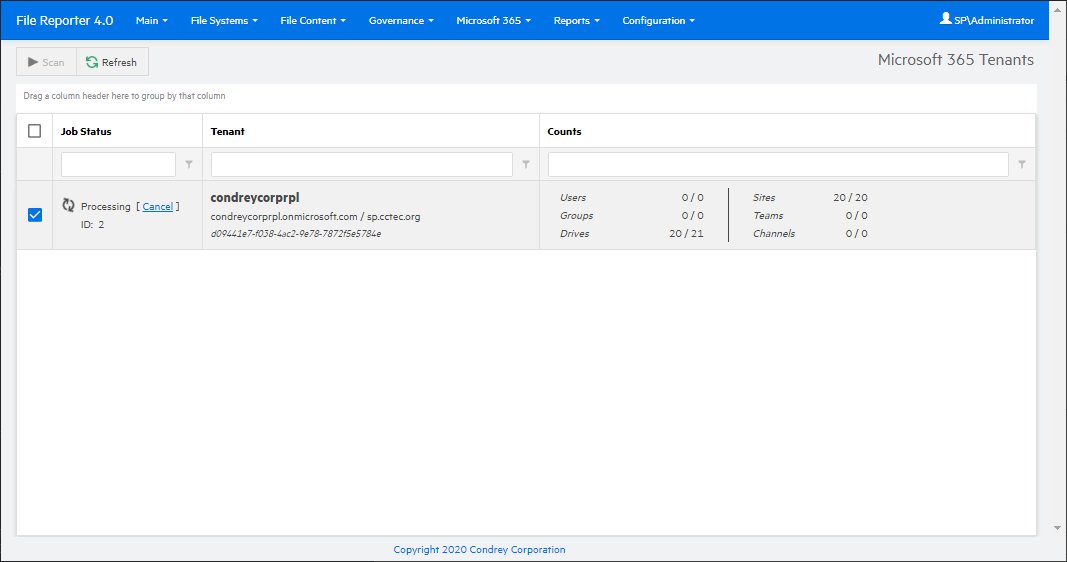
Task: Open the Governance menu
Action: pyautogui.click(x=401, y=20)
